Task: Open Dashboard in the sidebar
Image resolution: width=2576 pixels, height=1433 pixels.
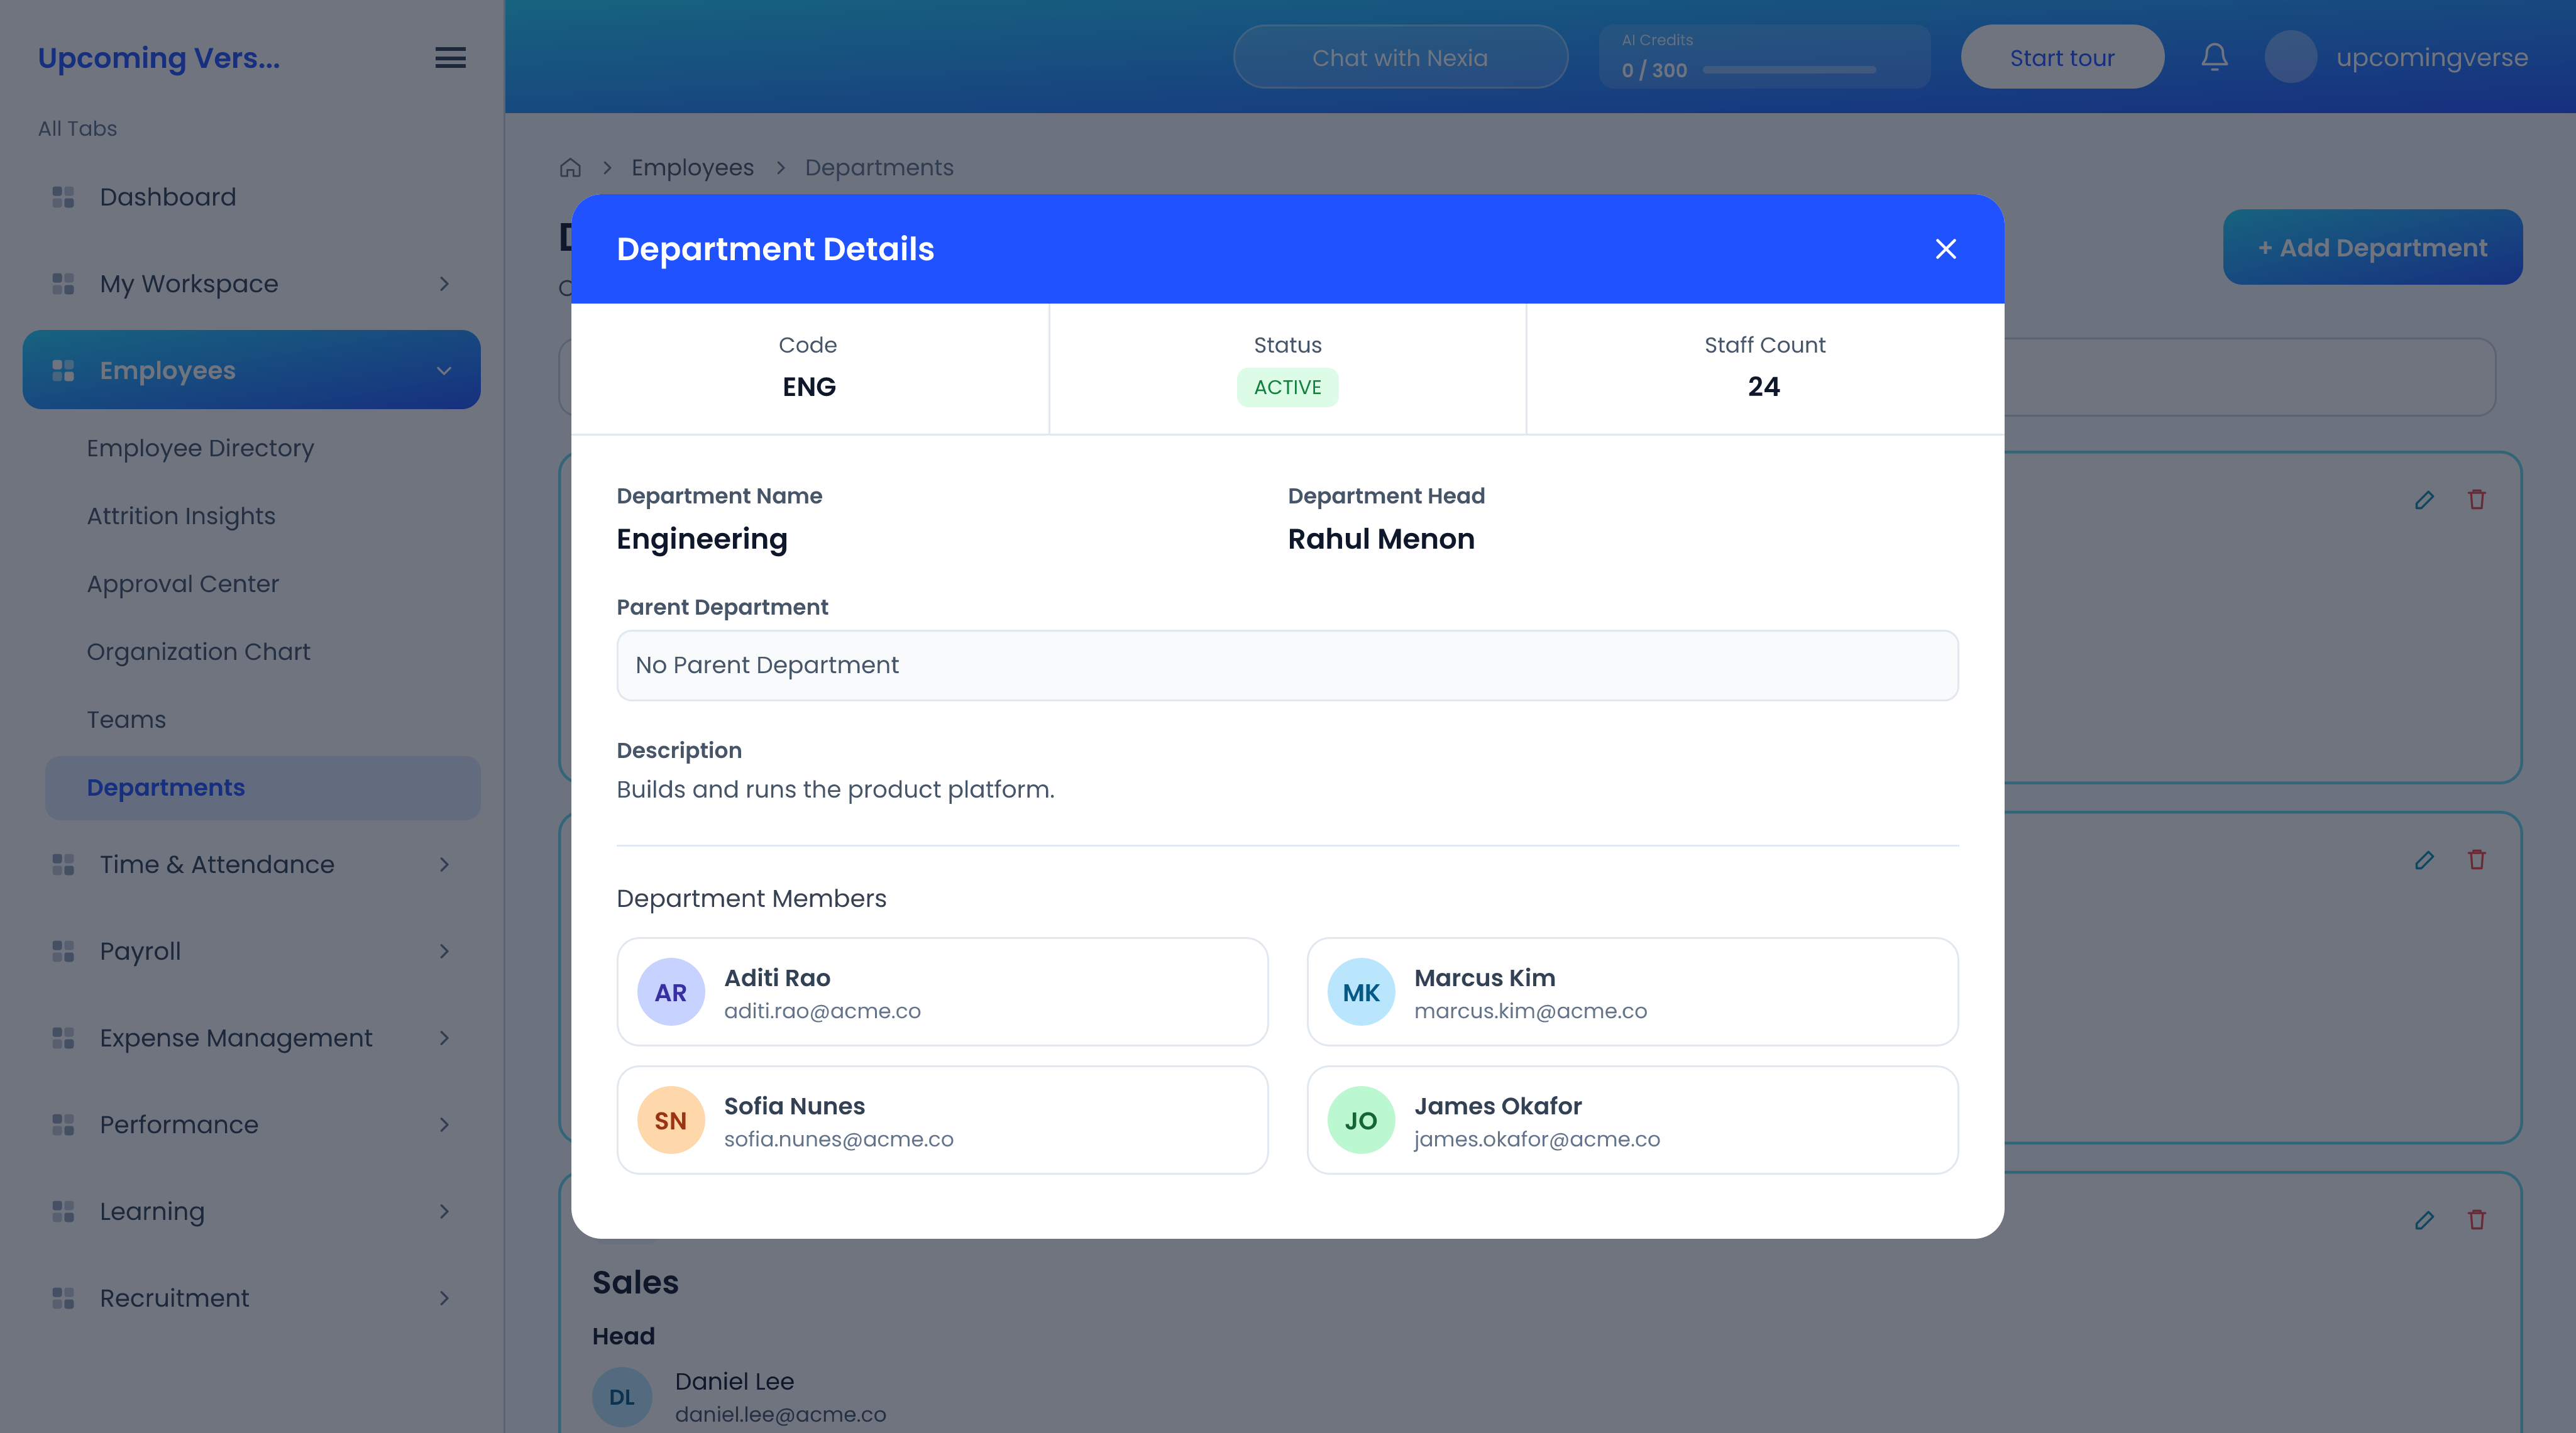Action: (x=251, y=197)
